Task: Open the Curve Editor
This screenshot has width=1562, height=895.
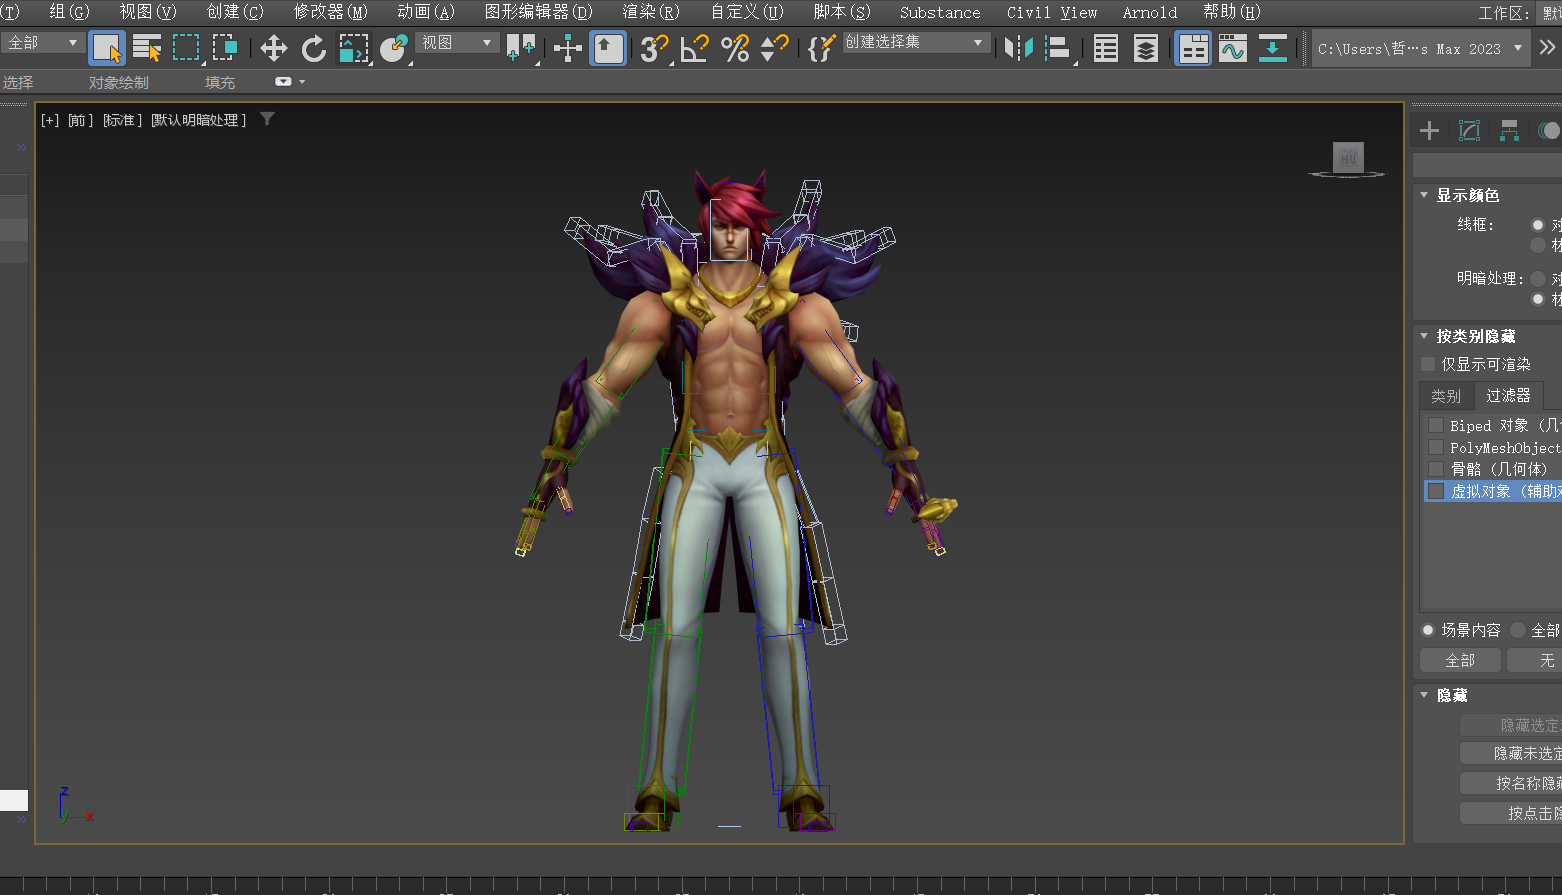Action: [1233, 48]
